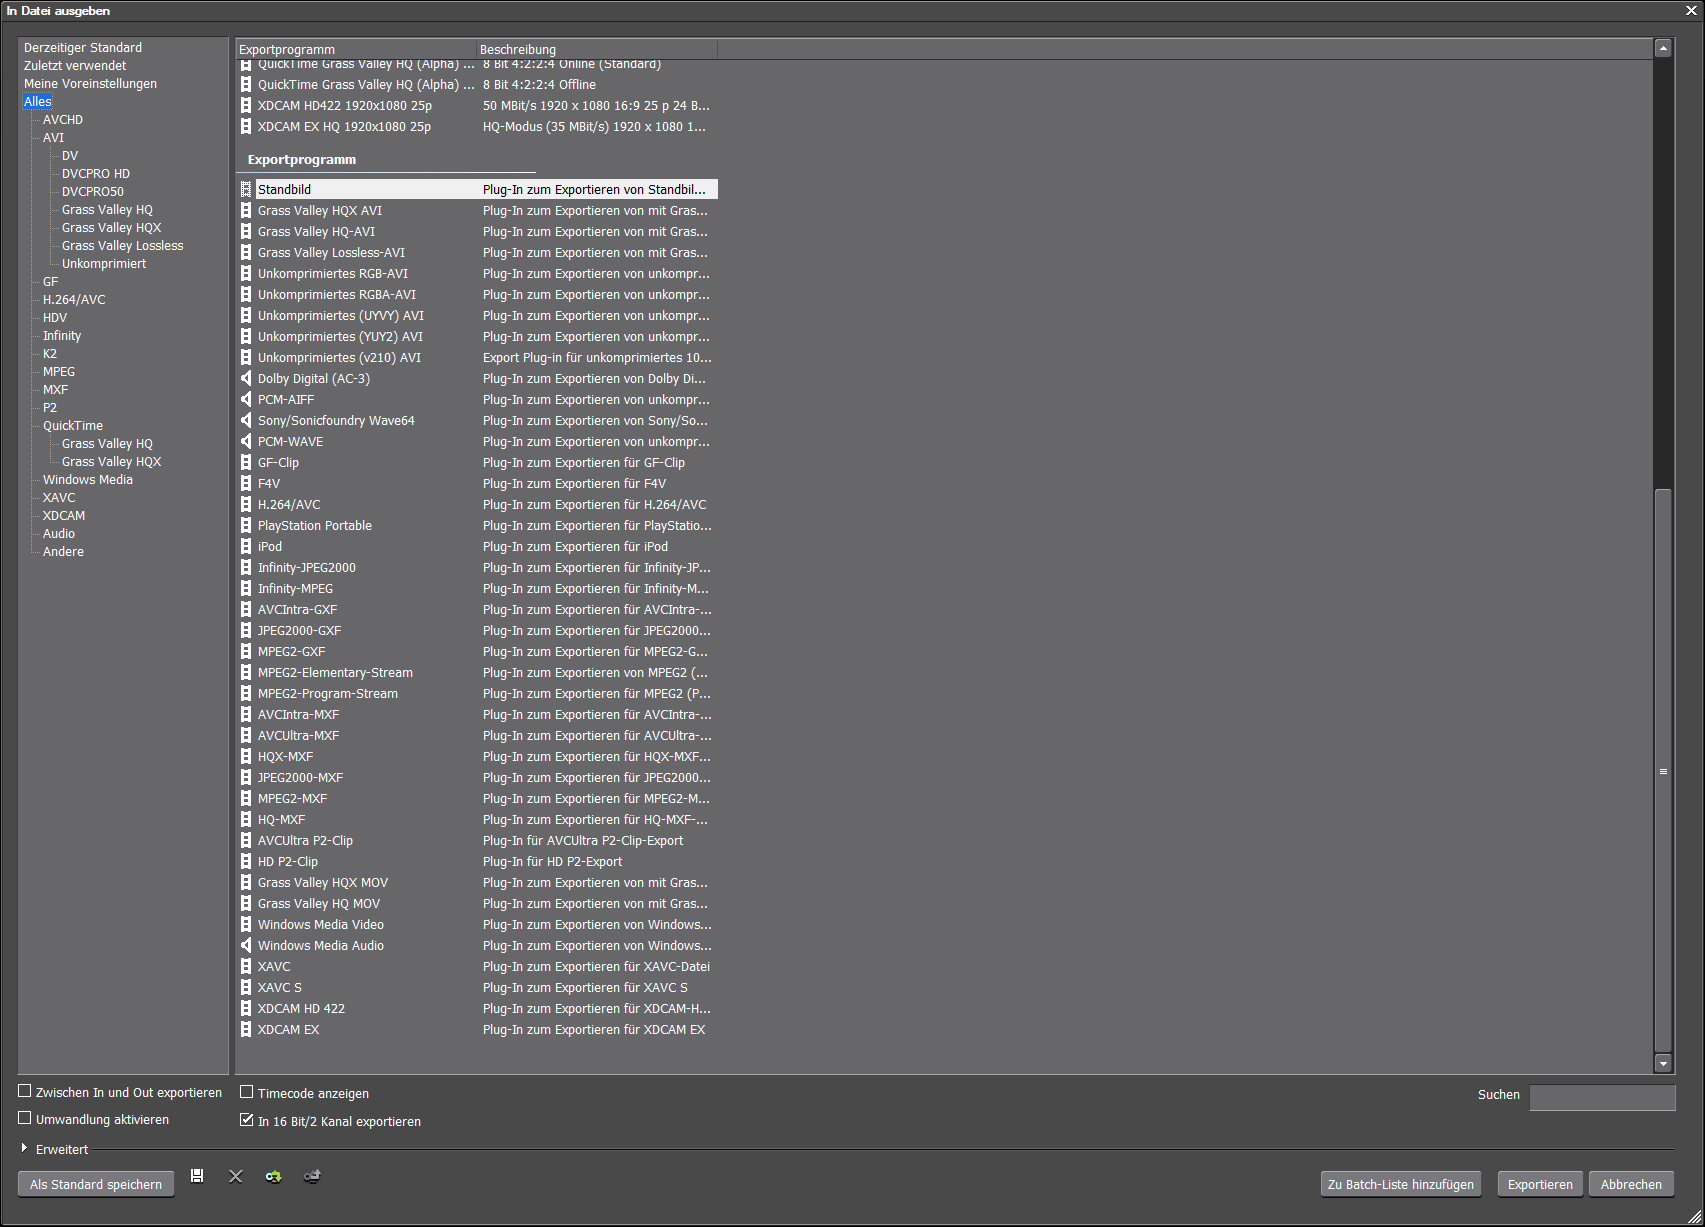Select Grass Valley Lossless tree item

pos(123,246)
